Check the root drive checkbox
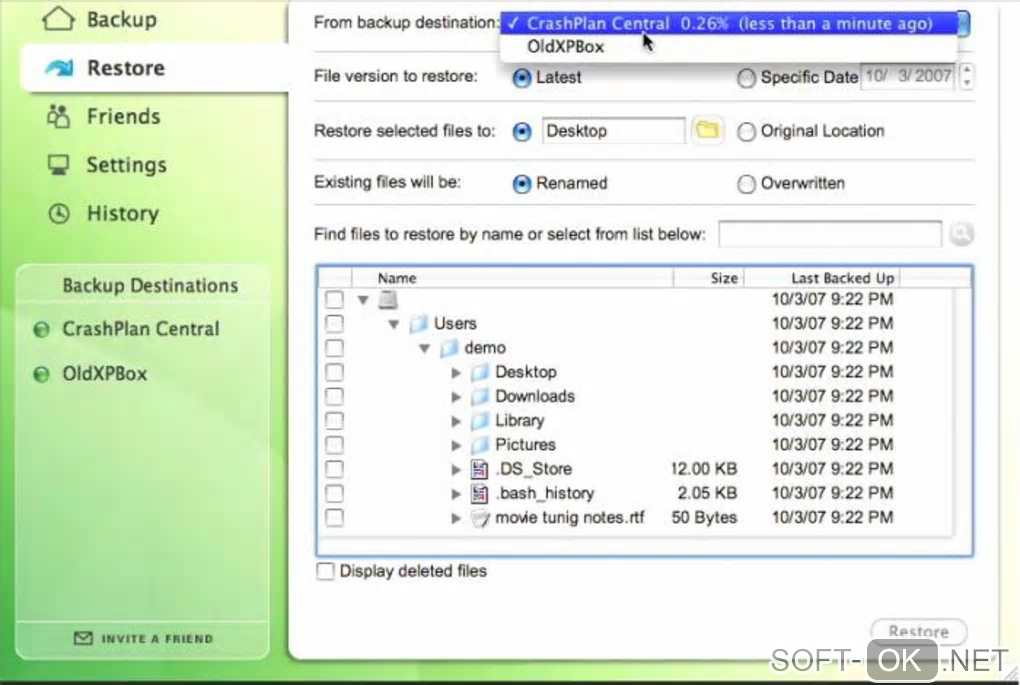 tap(334, 299)
